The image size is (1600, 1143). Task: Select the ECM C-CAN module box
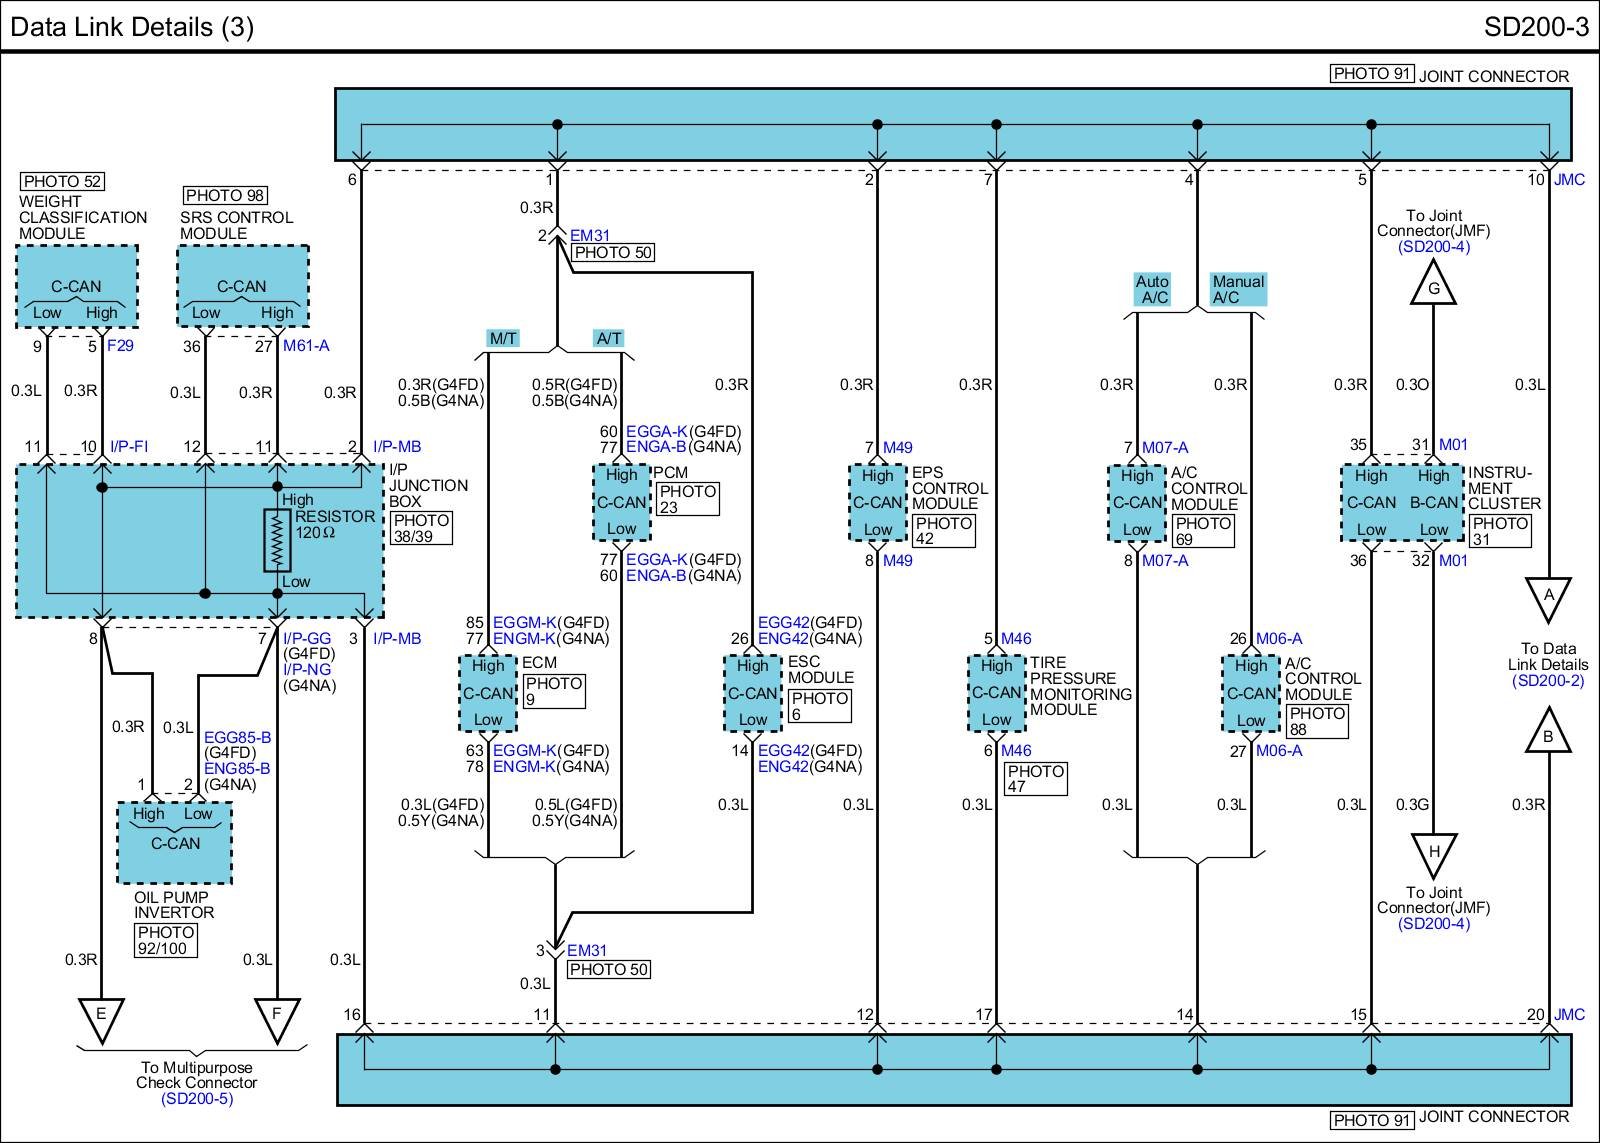click(488, 693)
